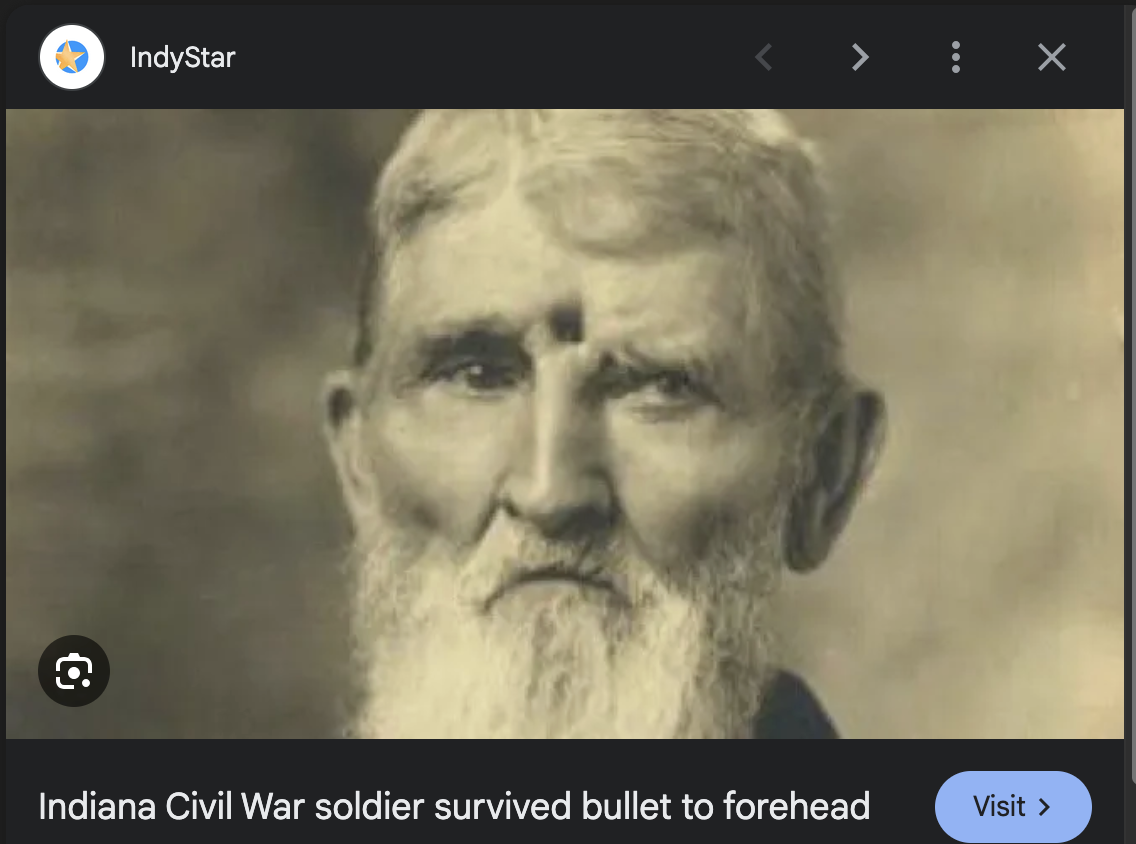Click the headline about the bullet to forehead
Viewport: 1136px width, 844px height.
click(x=454, y=806)
